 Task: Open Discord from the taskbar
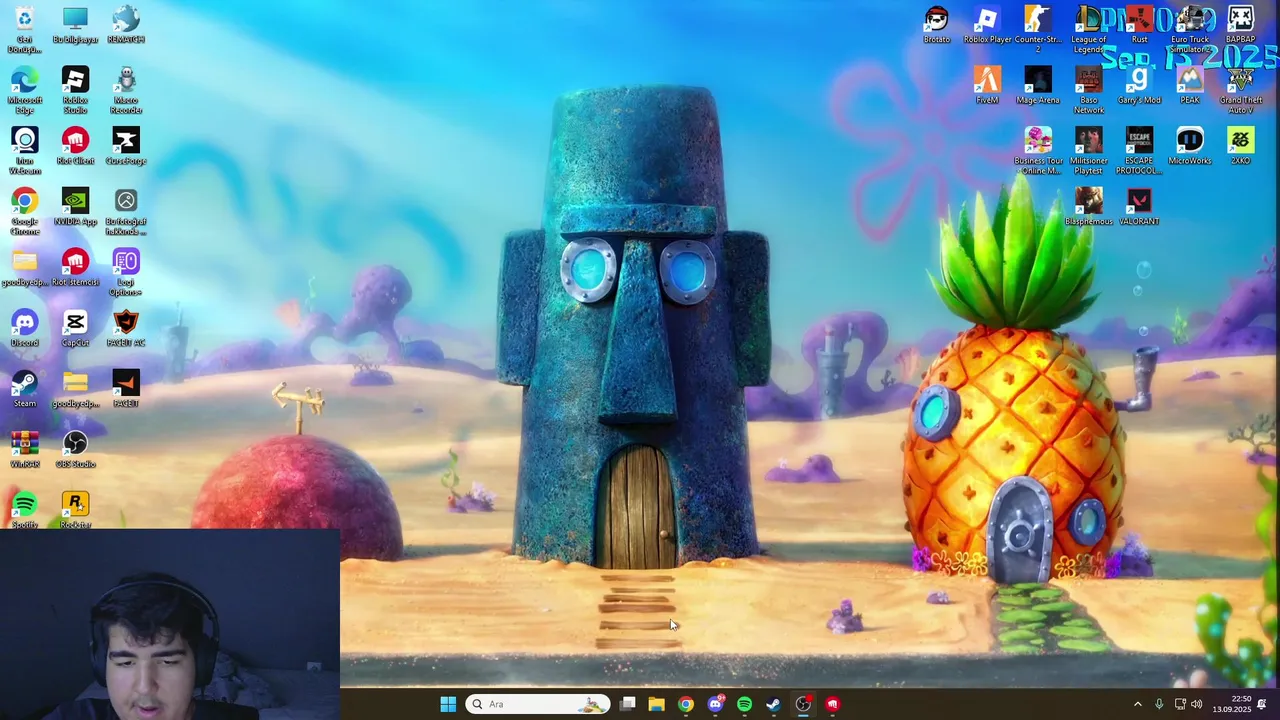[x=715, y=704]
